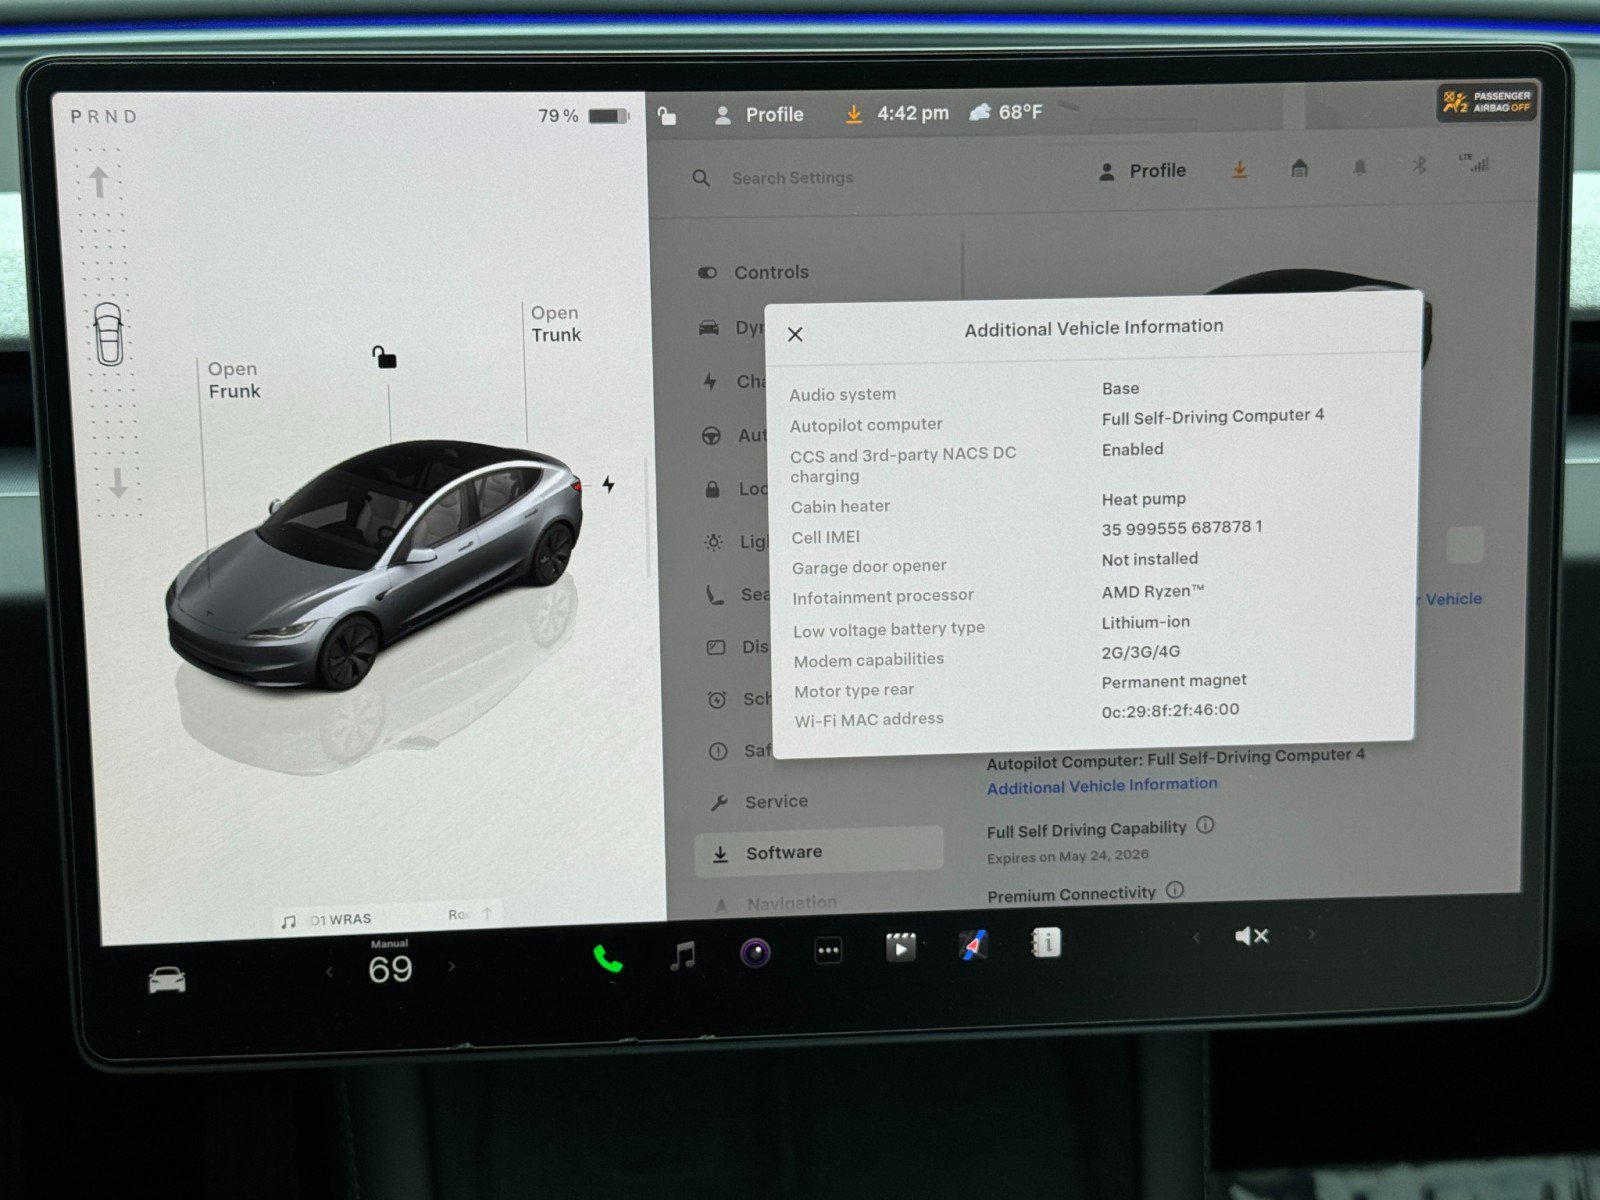Tap the 69 temperature setting
This screenshot has height=1200, width=1600.
[390, 969]
